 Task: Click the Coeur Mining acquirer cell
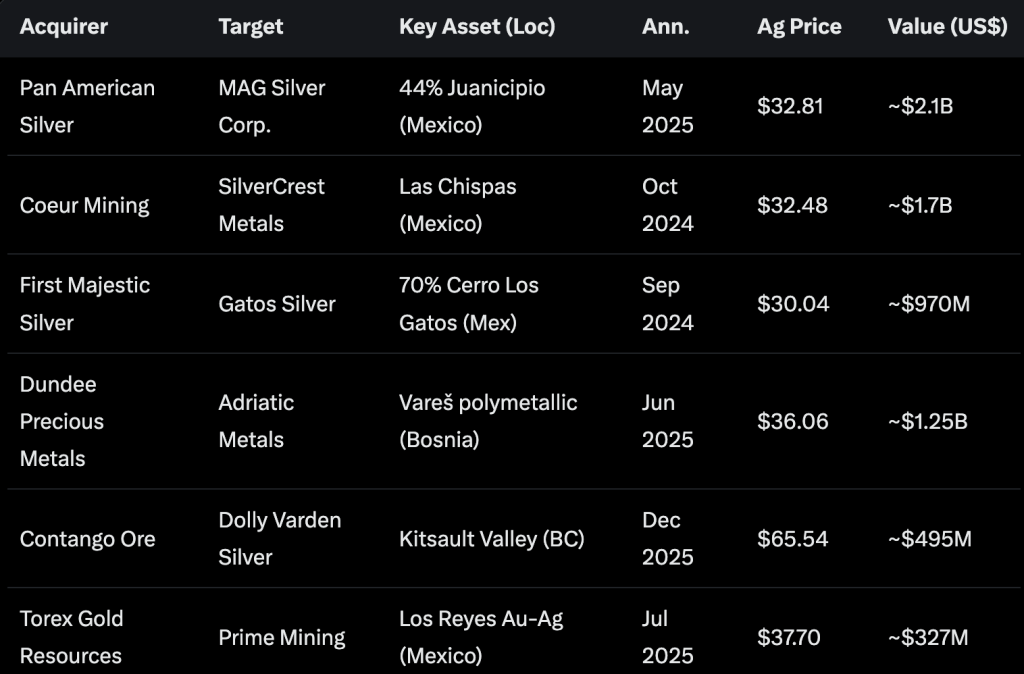[85, 205]
